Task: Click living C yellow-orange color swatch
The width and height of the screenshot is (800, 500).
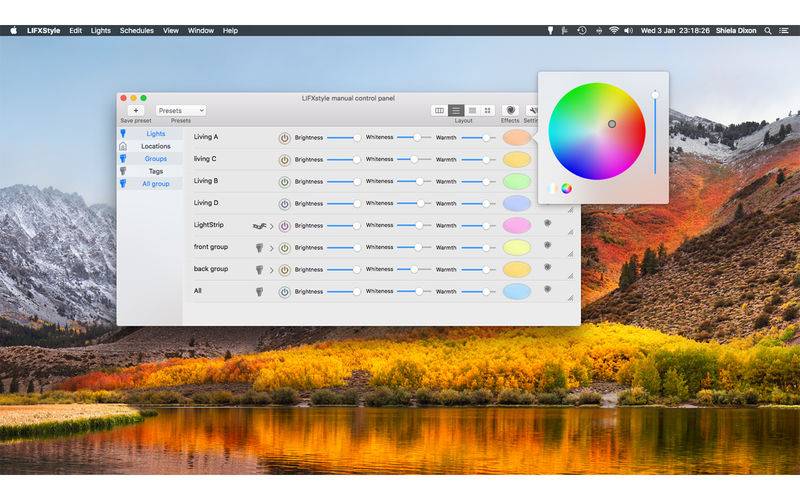Action: point(517,160)
